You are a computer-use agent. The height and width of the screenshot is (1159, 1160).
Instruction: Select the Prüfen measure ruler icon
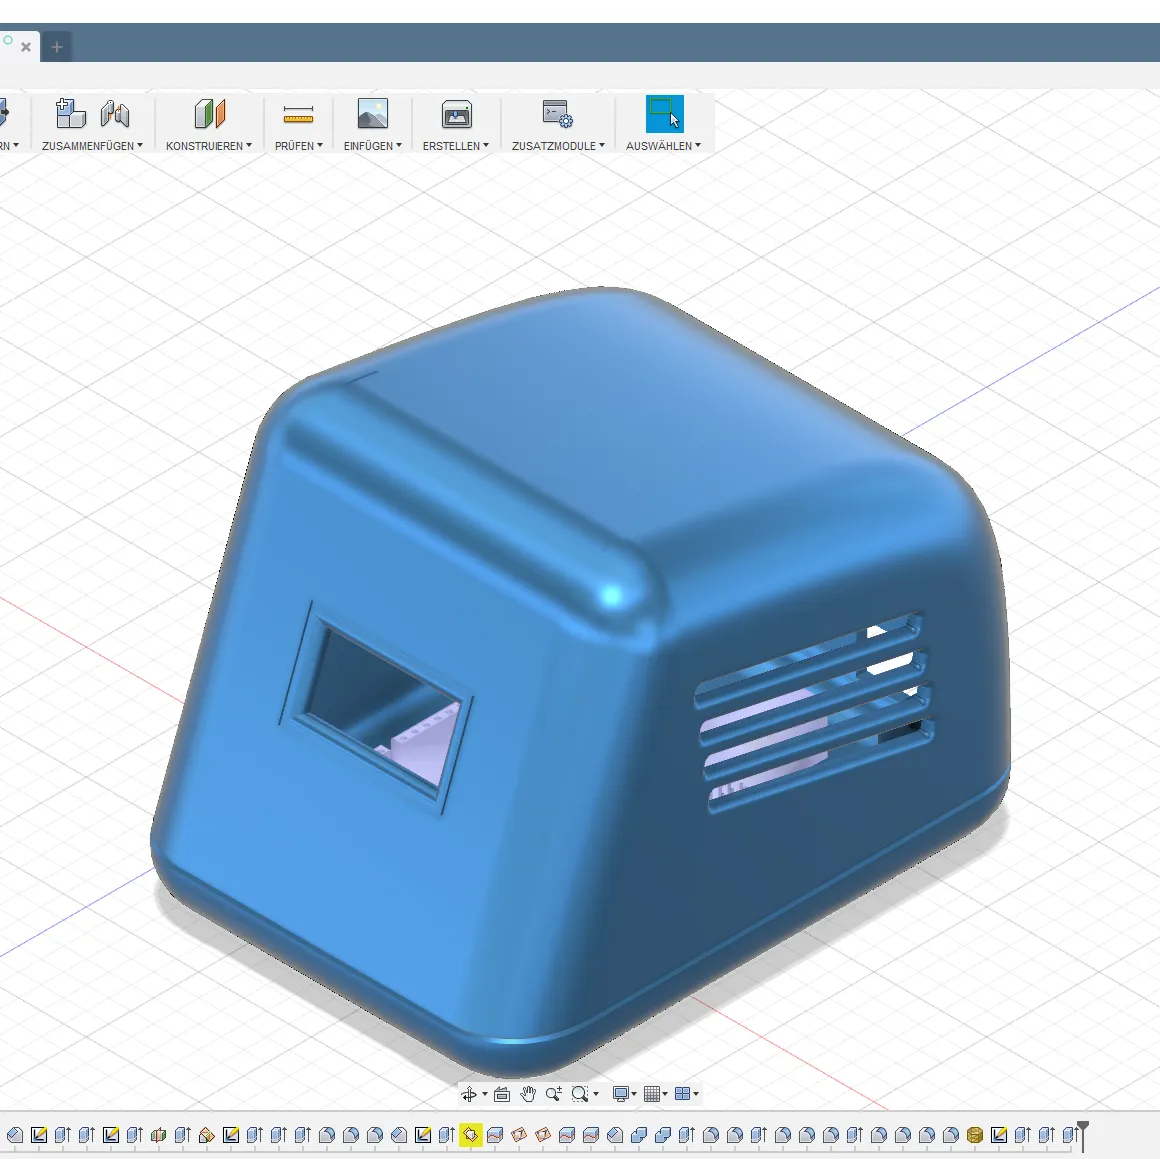pos(298,115)
